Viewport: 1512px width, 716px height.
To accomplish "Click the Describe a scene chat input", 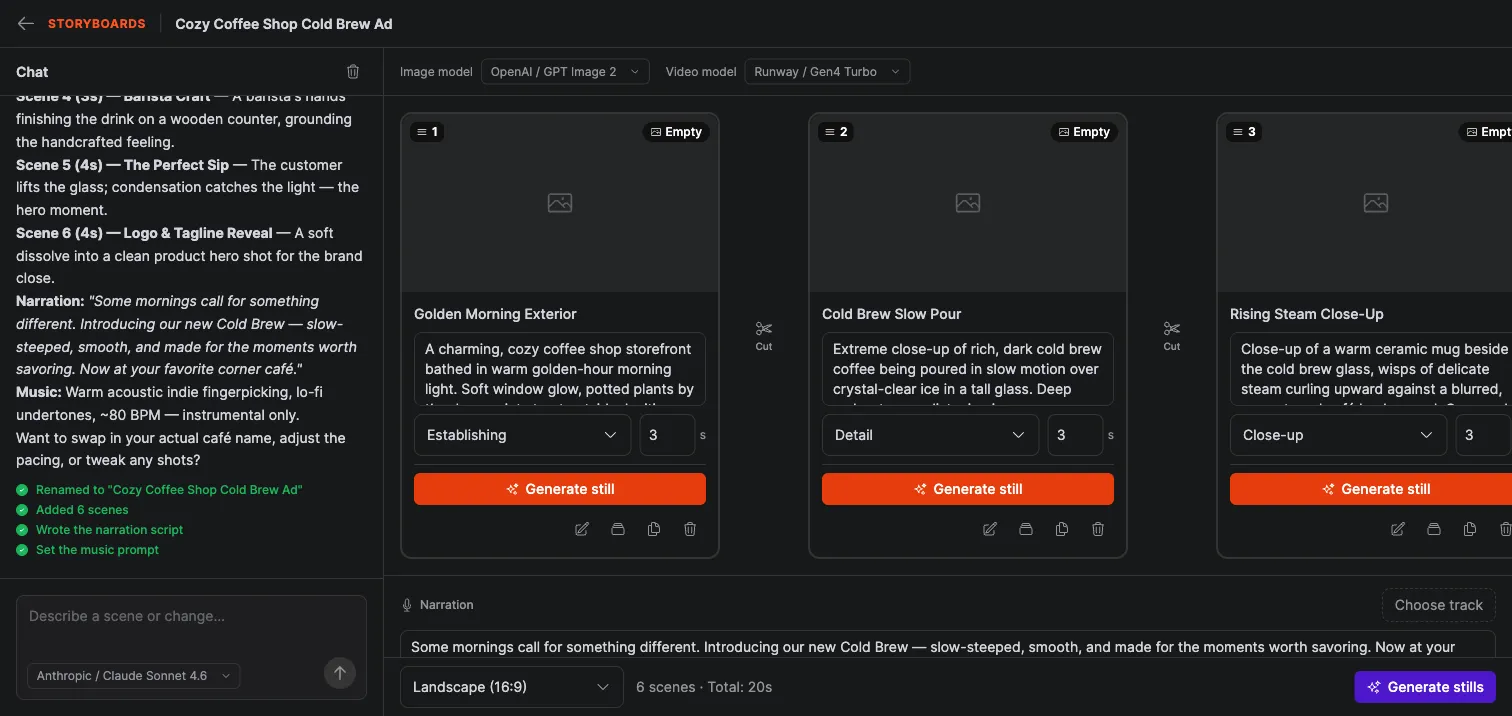I will [191, 617].
